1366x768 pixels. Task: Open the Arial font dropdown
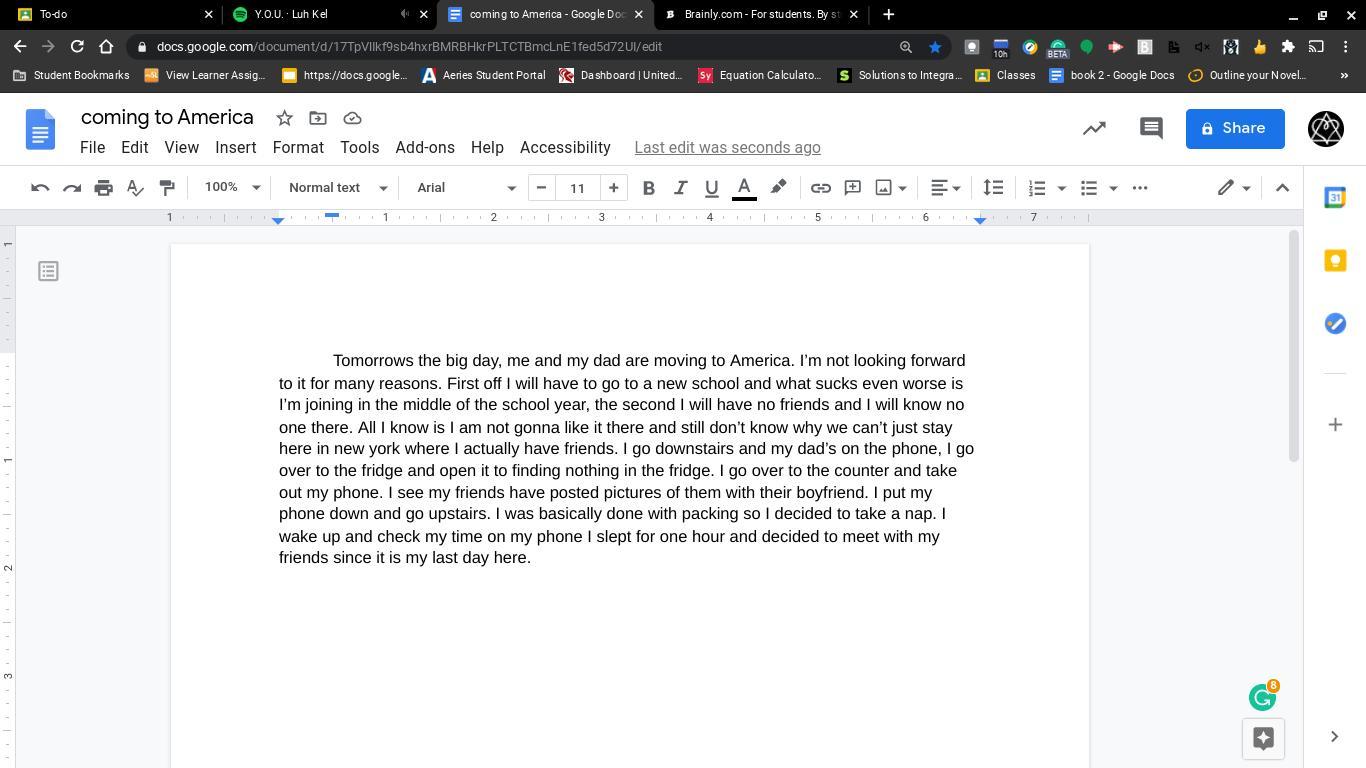(466, 188)
